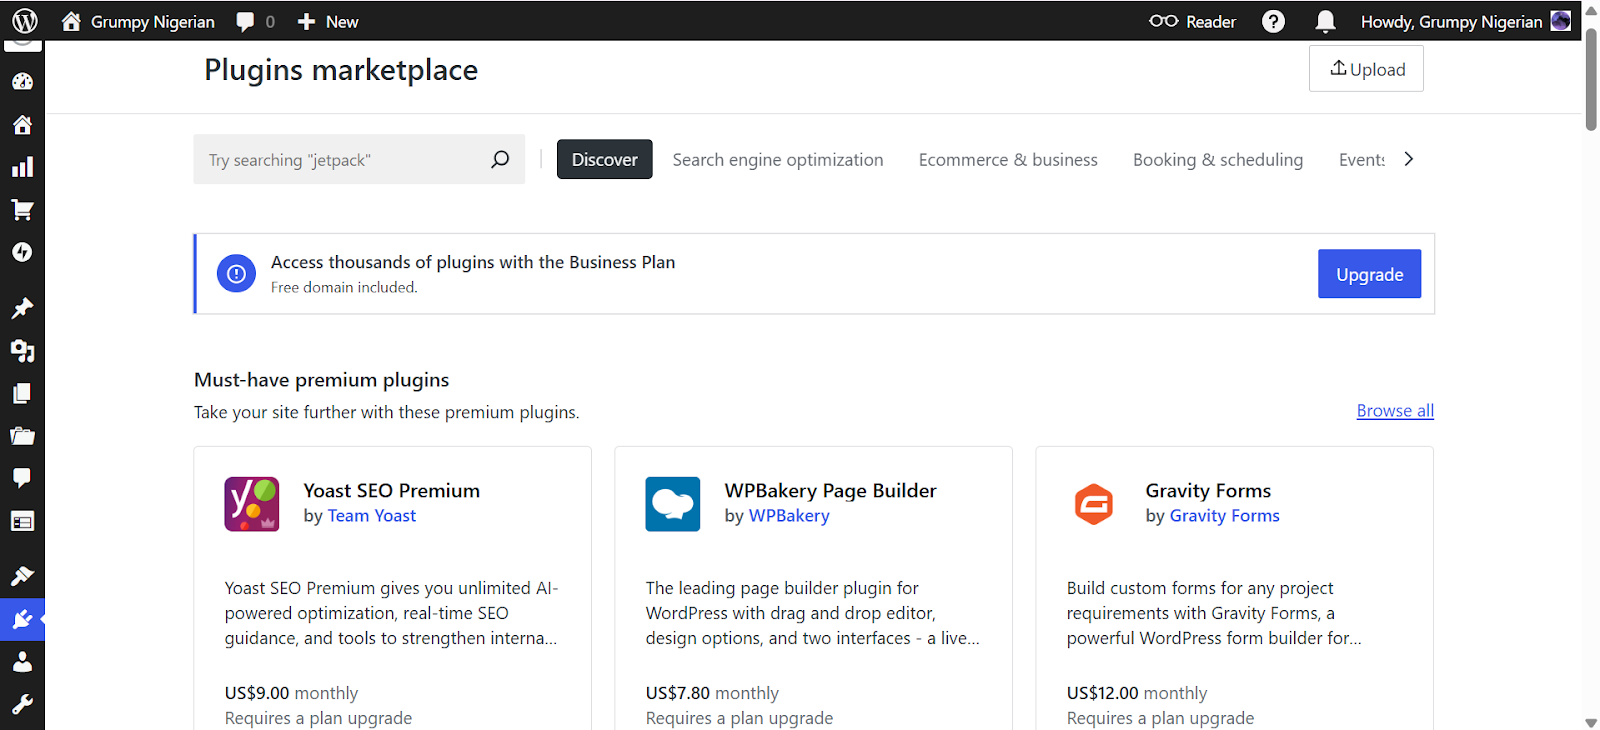The image size is (1600, 730).
Task: Select the Plugins plug icon in the sidebar
Action: tap(22, 620)
